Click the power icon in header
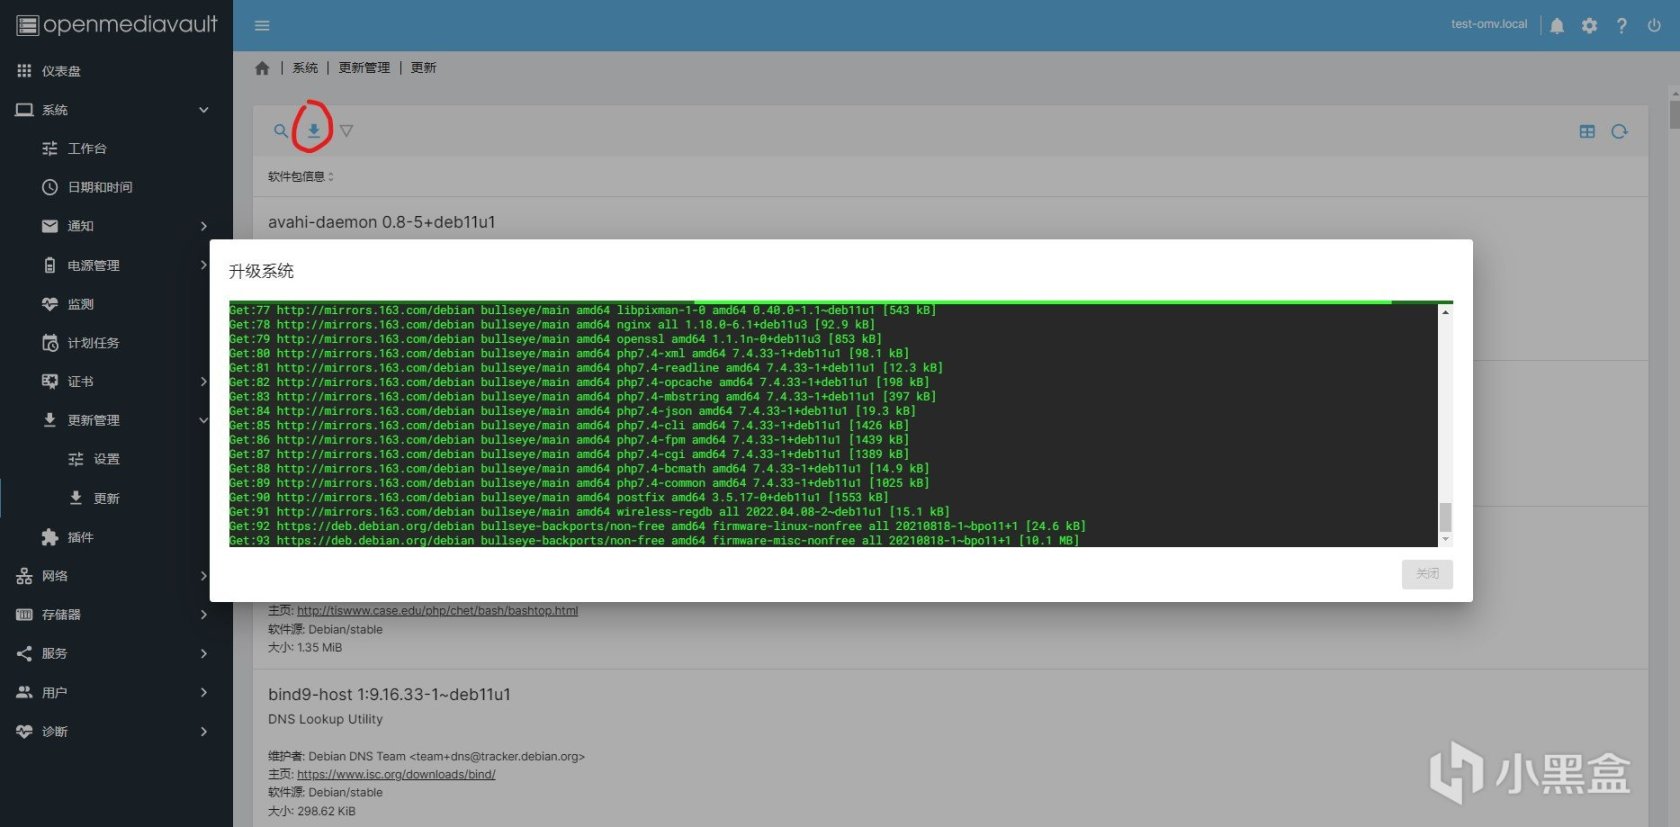 click(1654, 26)
